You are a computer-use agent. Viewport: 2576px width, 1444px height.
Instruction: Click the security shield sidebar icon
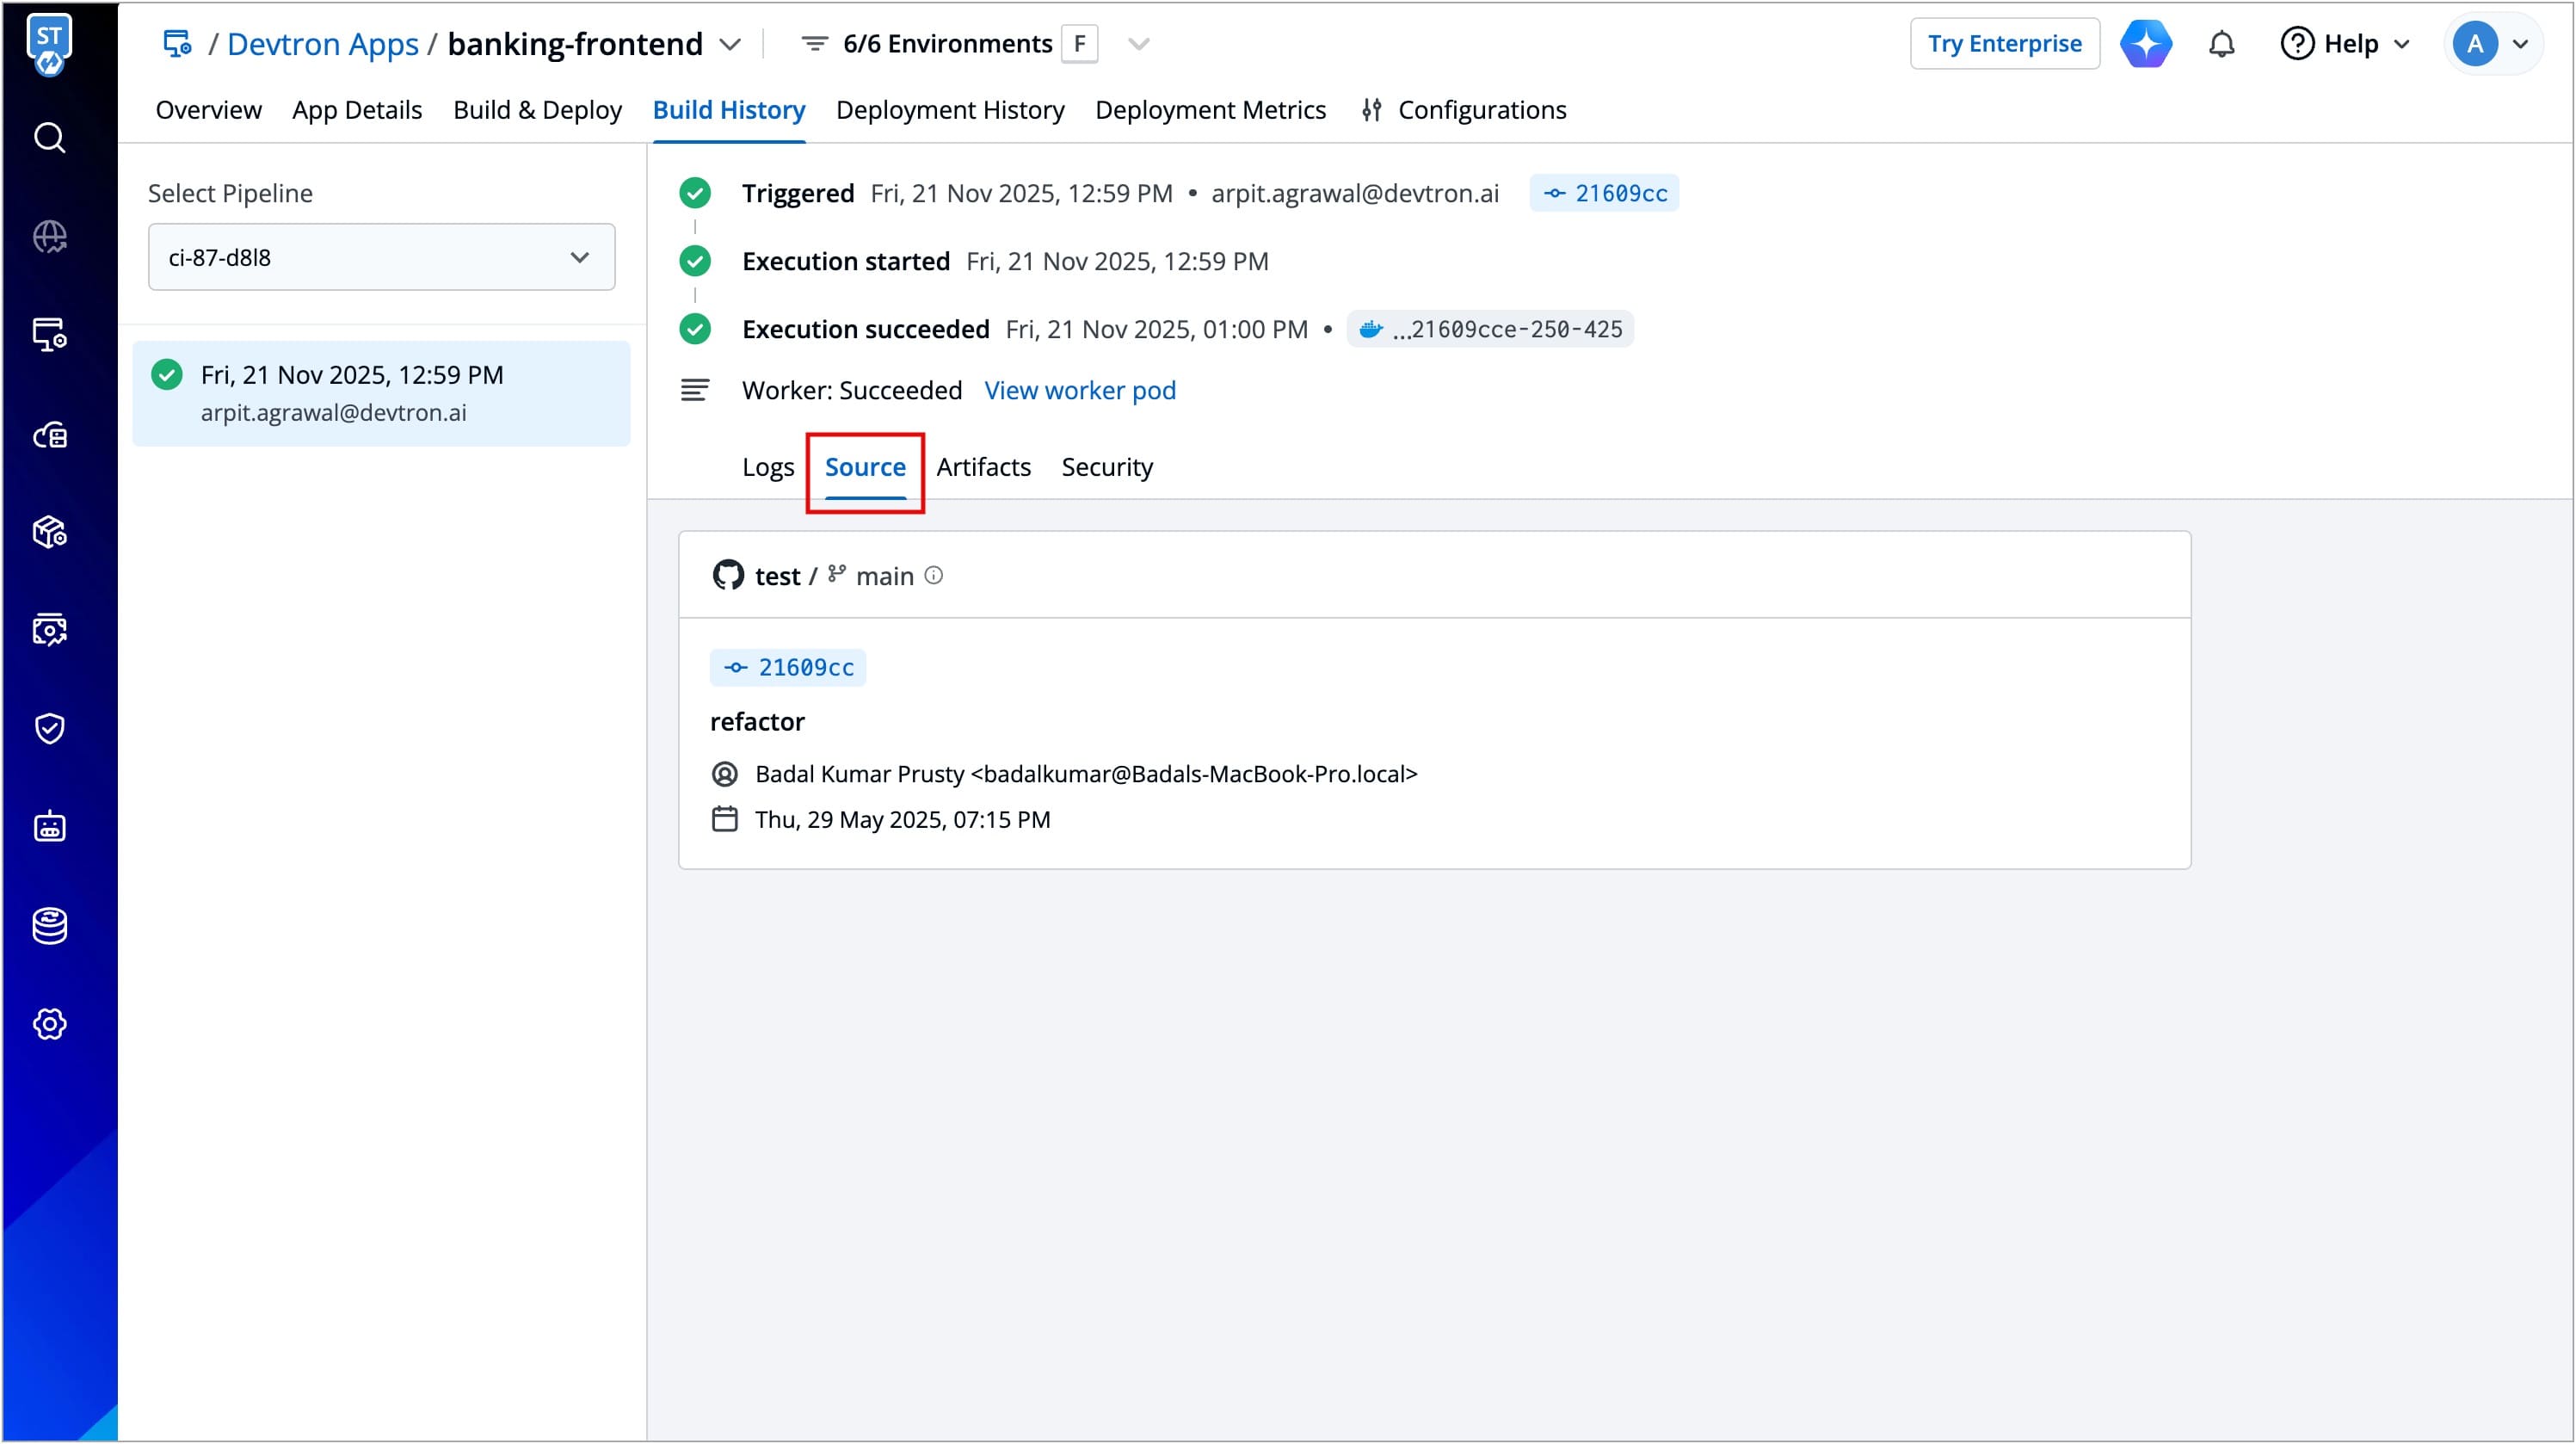(49, 728)
